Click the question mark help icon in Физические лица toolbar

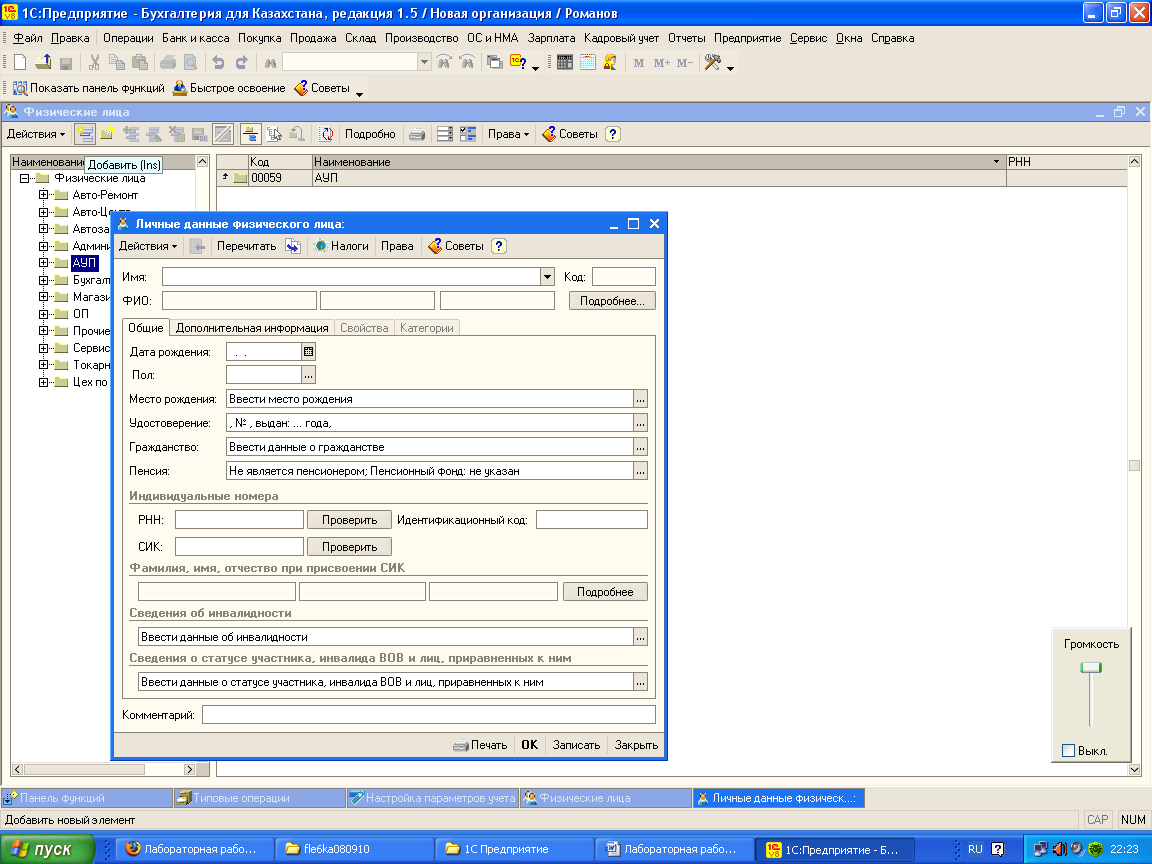coord(613,134)
